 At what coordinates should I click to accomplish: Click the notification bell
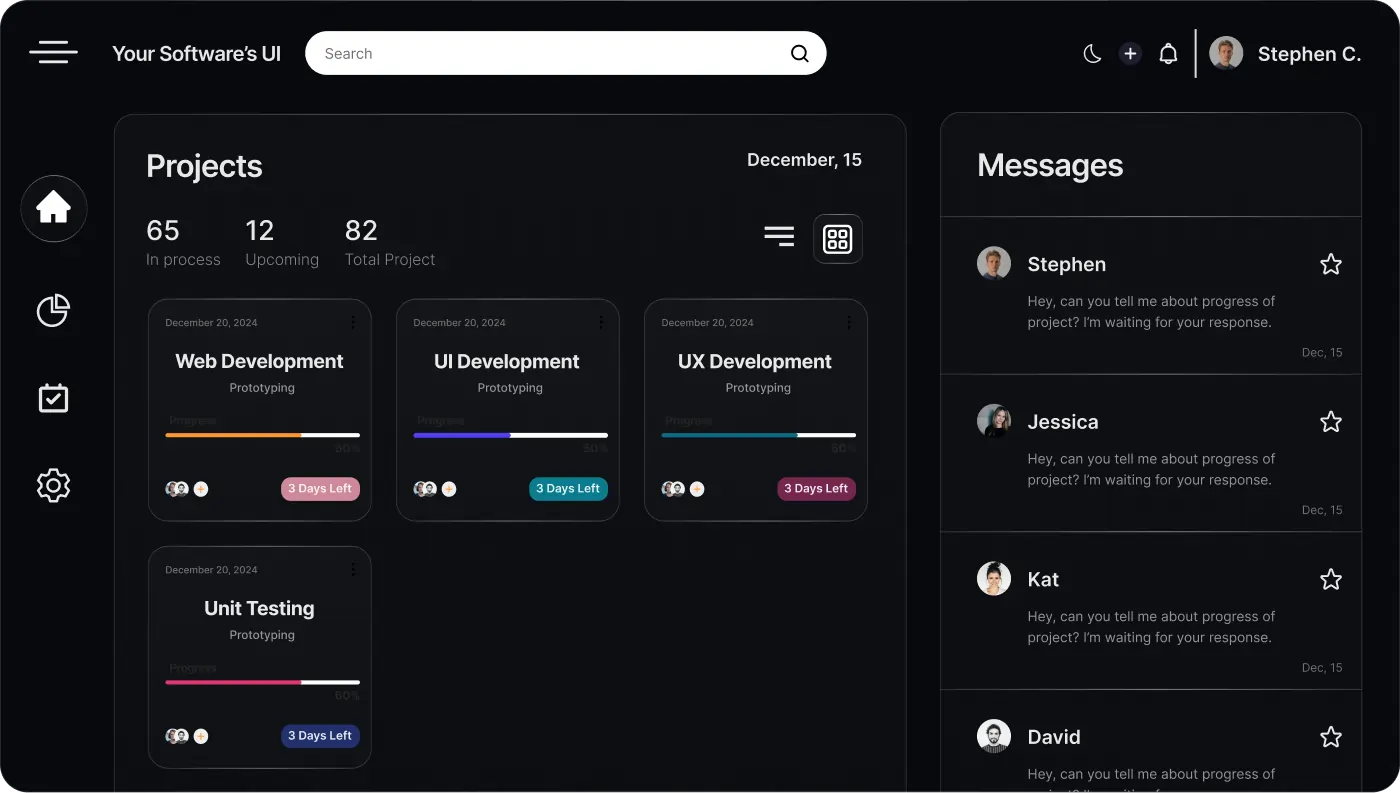(1168, 53)
